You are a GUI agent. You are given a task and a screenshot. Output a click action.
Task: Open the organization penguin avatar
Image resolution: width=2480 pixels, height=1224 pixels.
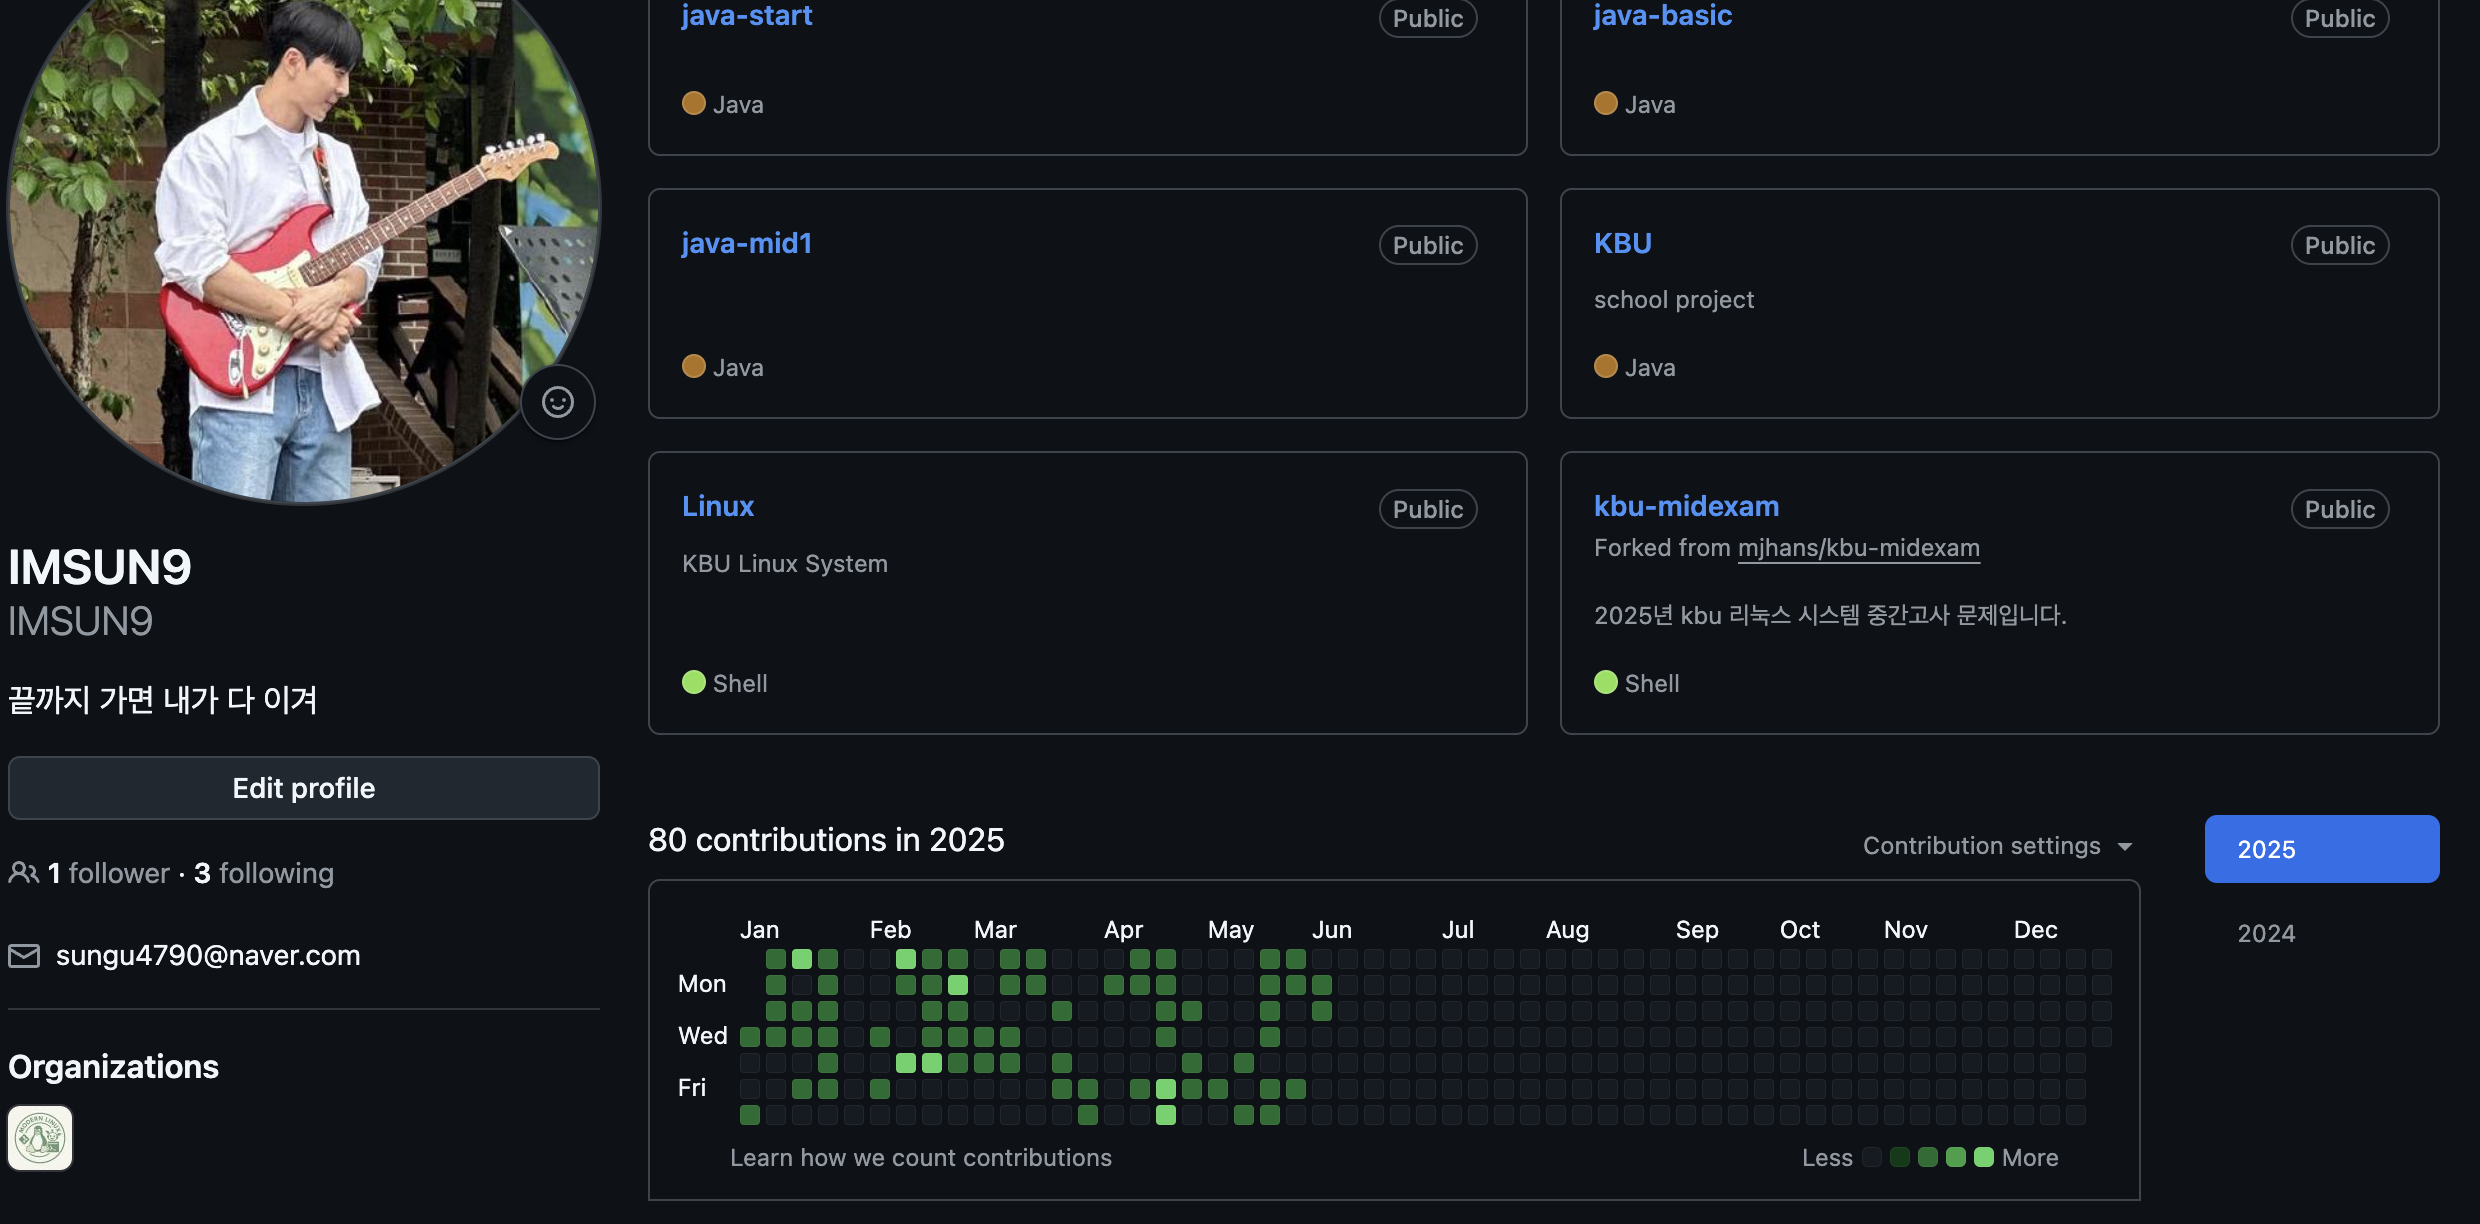tap(40, 1138)
